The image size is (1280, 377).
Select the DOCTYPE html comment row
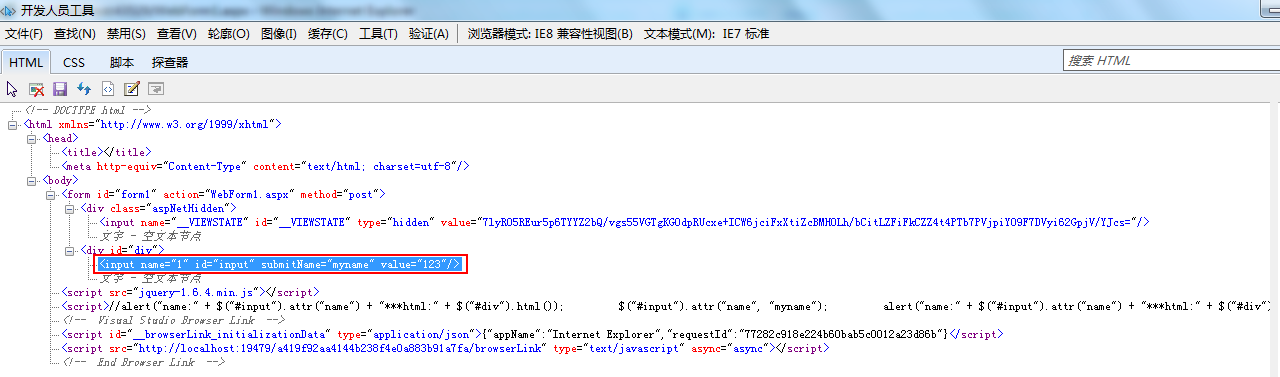[88, 110]
